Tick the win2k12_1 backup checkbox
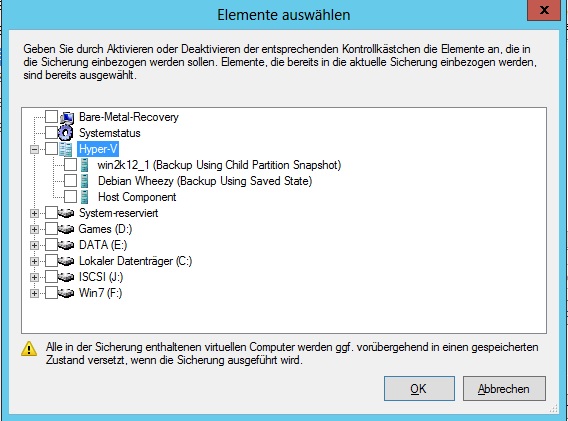Screen dimensions: 568x421 tap(70, 164)
